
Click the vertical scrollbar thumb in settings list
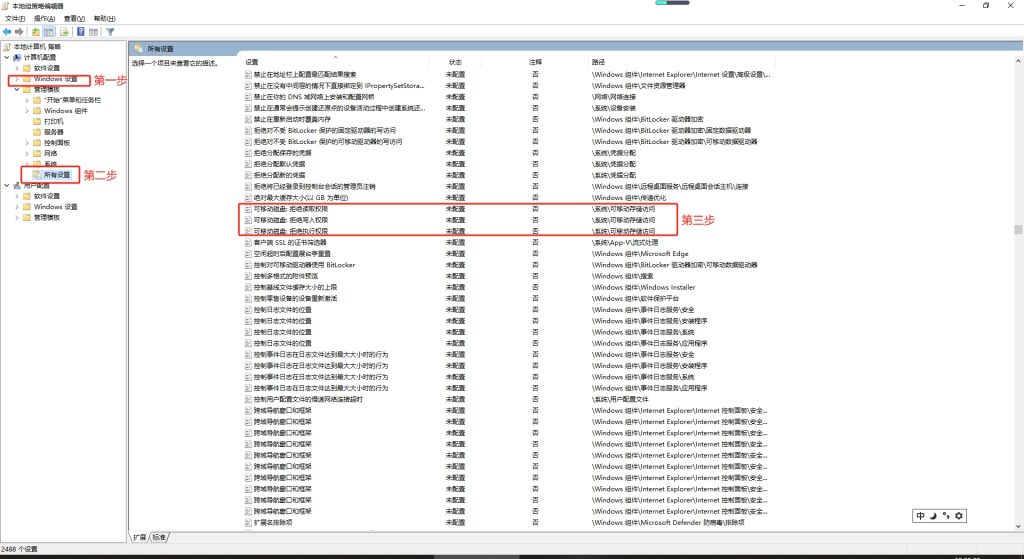pos(1017,229)
